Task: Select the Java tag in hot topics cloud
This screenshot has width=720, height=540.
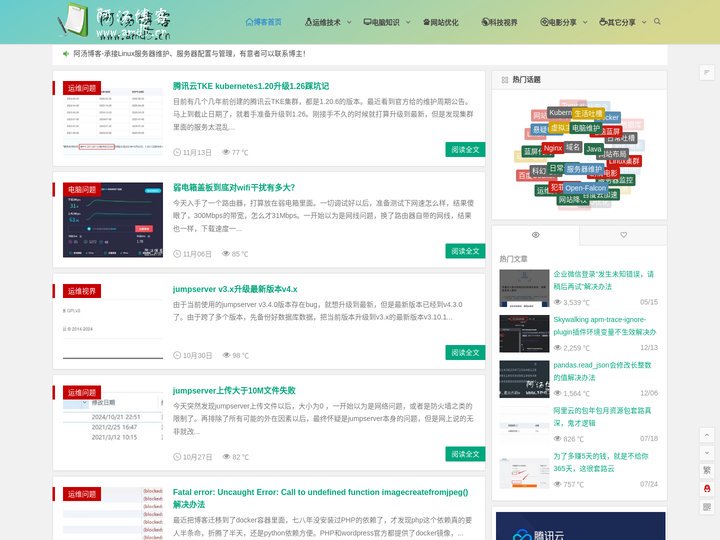Action: [x=594, y=149]
